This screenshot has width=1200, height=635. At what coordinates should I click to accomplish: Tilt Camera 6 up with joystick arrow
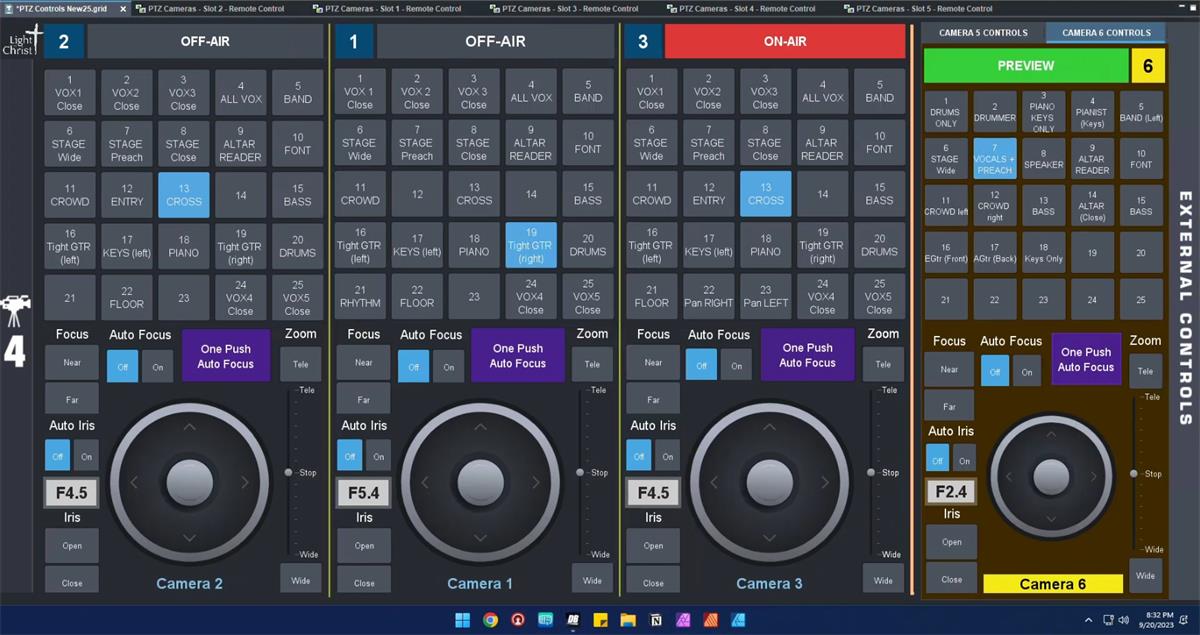click(1050, 433)
